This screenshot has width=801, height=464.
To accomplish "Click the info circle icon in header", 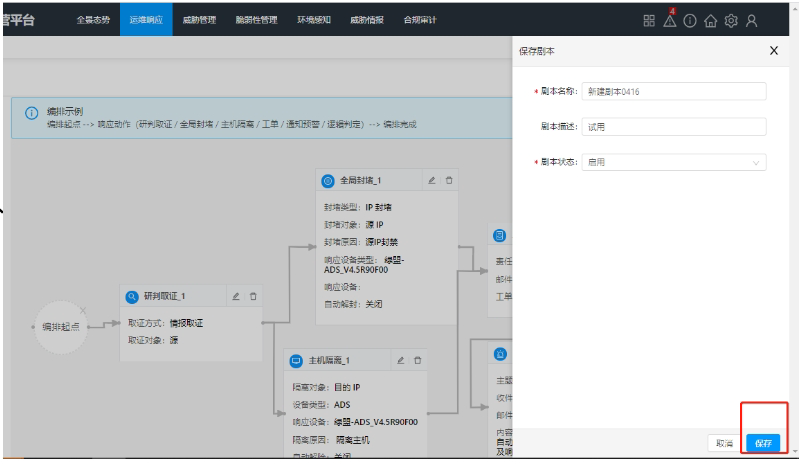I will point(690,20).
